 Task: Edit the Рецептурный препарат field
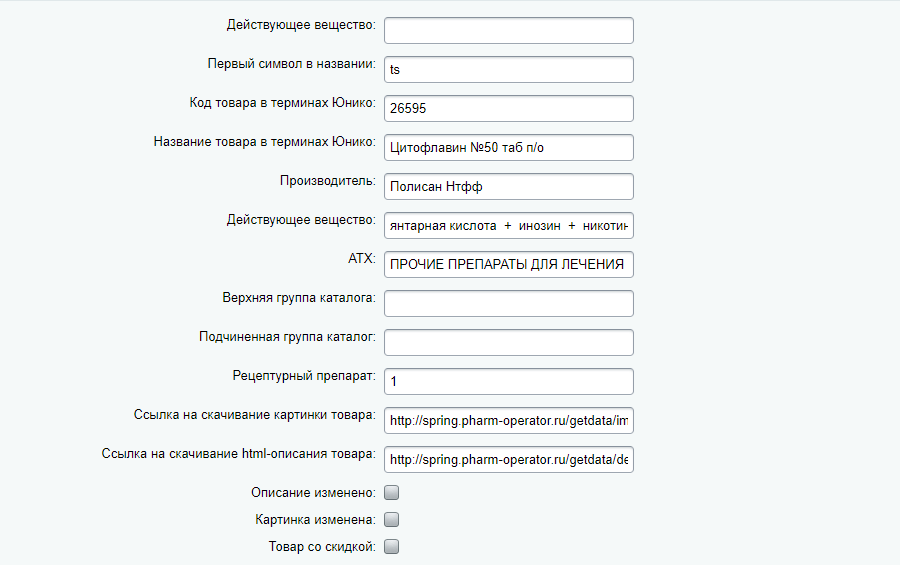click(x=509, y=382)
